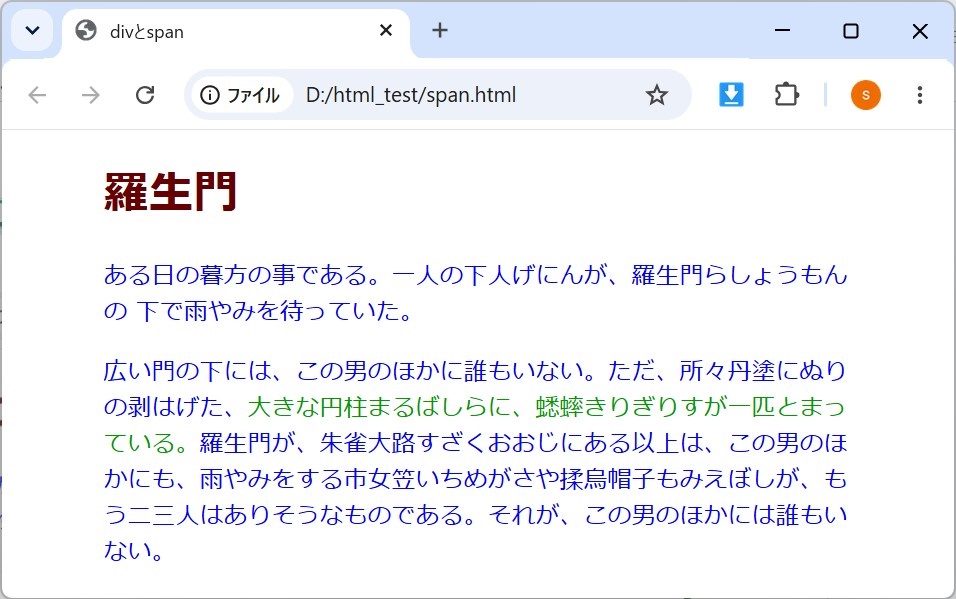The width and height of the screenshot is (956, 599).
Task: Open the Extensions puzzle menu
Action: click(x=787, y=95)
